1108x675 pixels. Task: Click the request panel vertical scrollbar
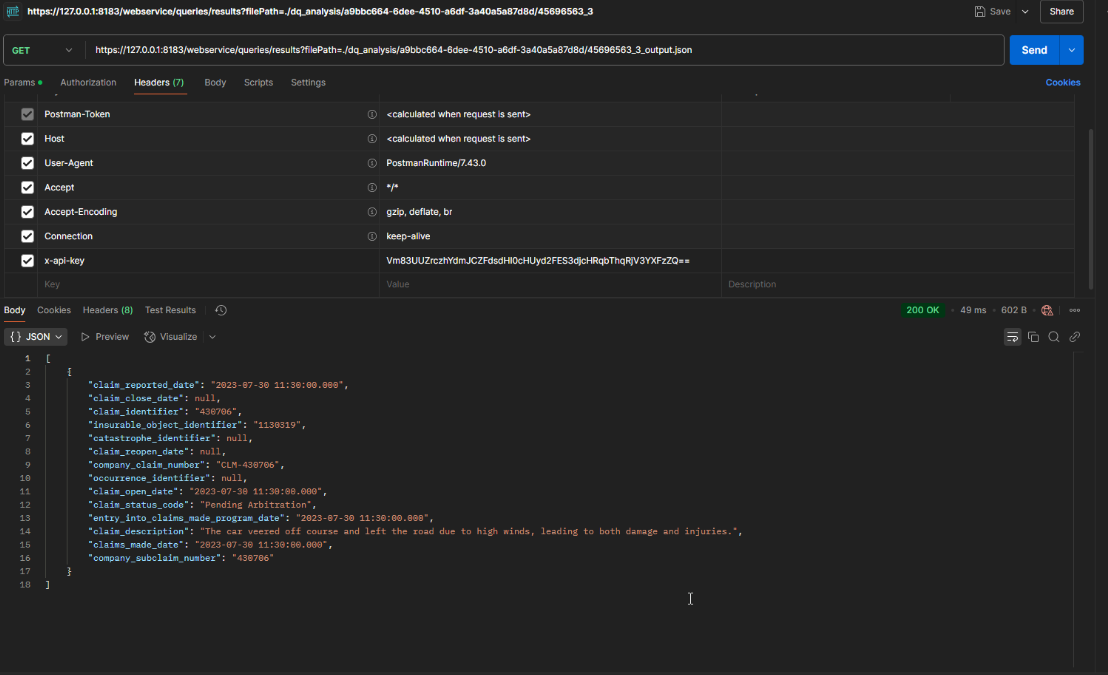1091,209
